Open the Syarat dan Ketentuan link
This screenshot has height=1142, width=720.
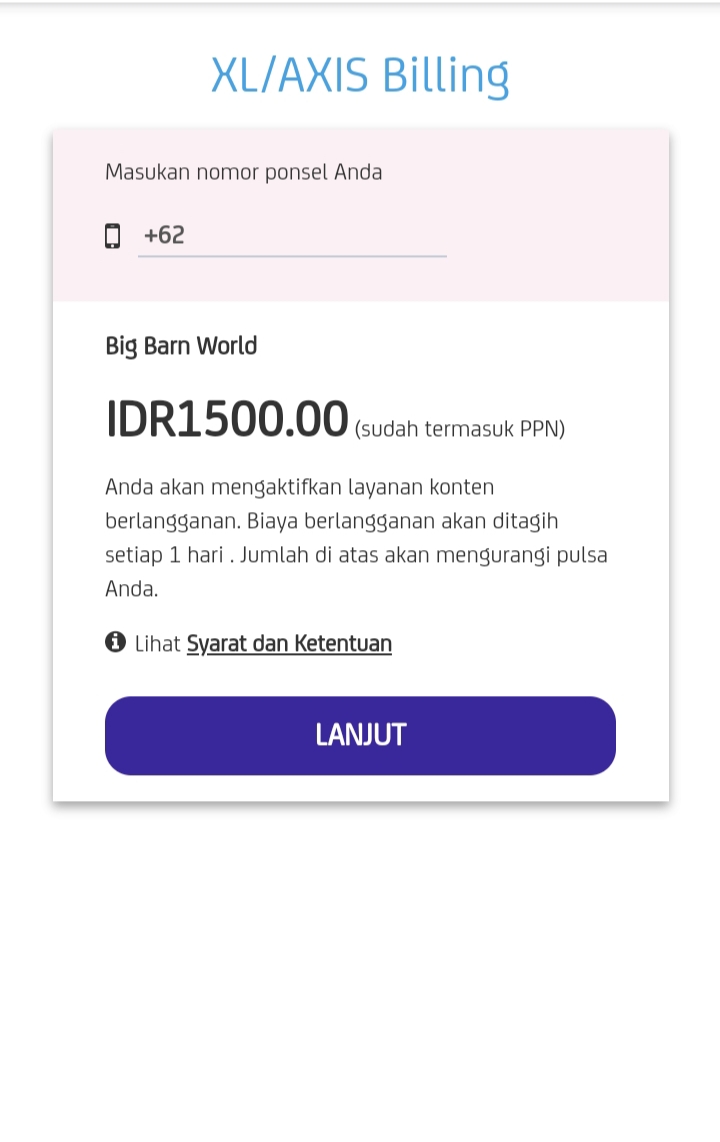(x=289, y=643)
